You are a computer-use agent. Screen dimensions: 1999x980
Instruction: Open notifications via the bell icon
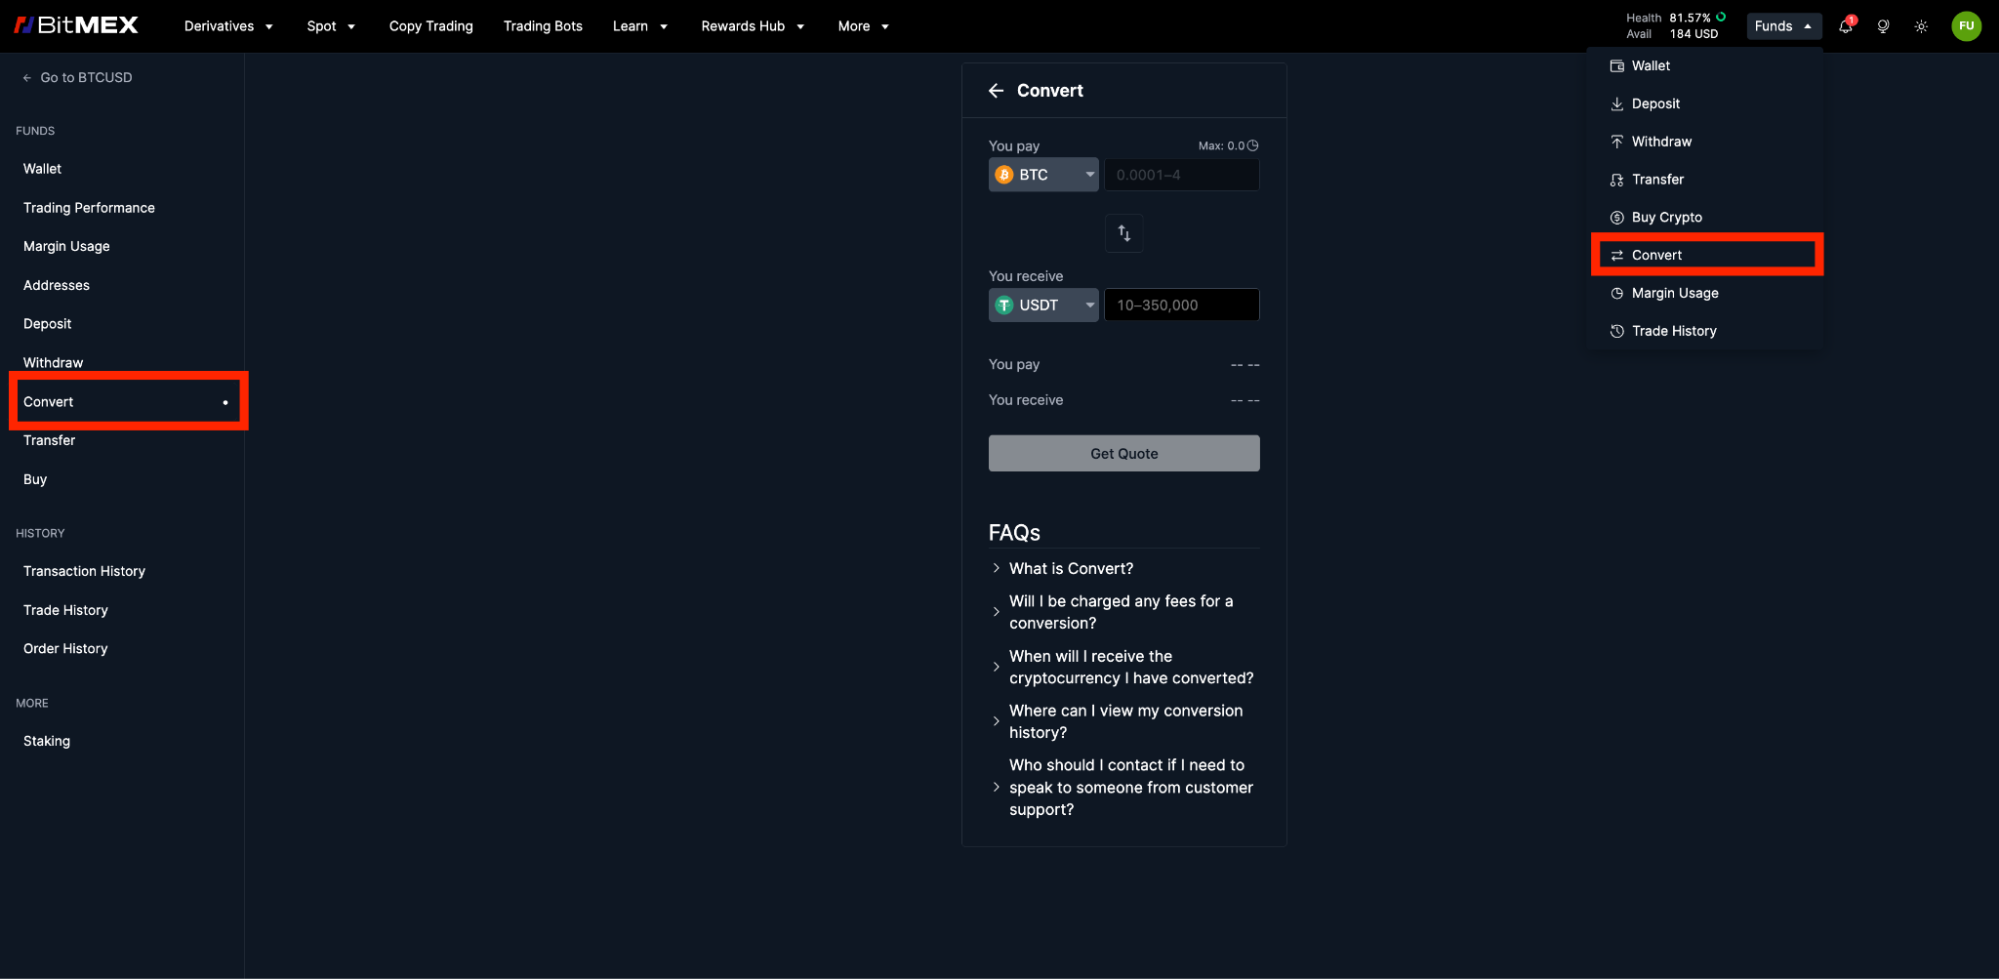1845,26
